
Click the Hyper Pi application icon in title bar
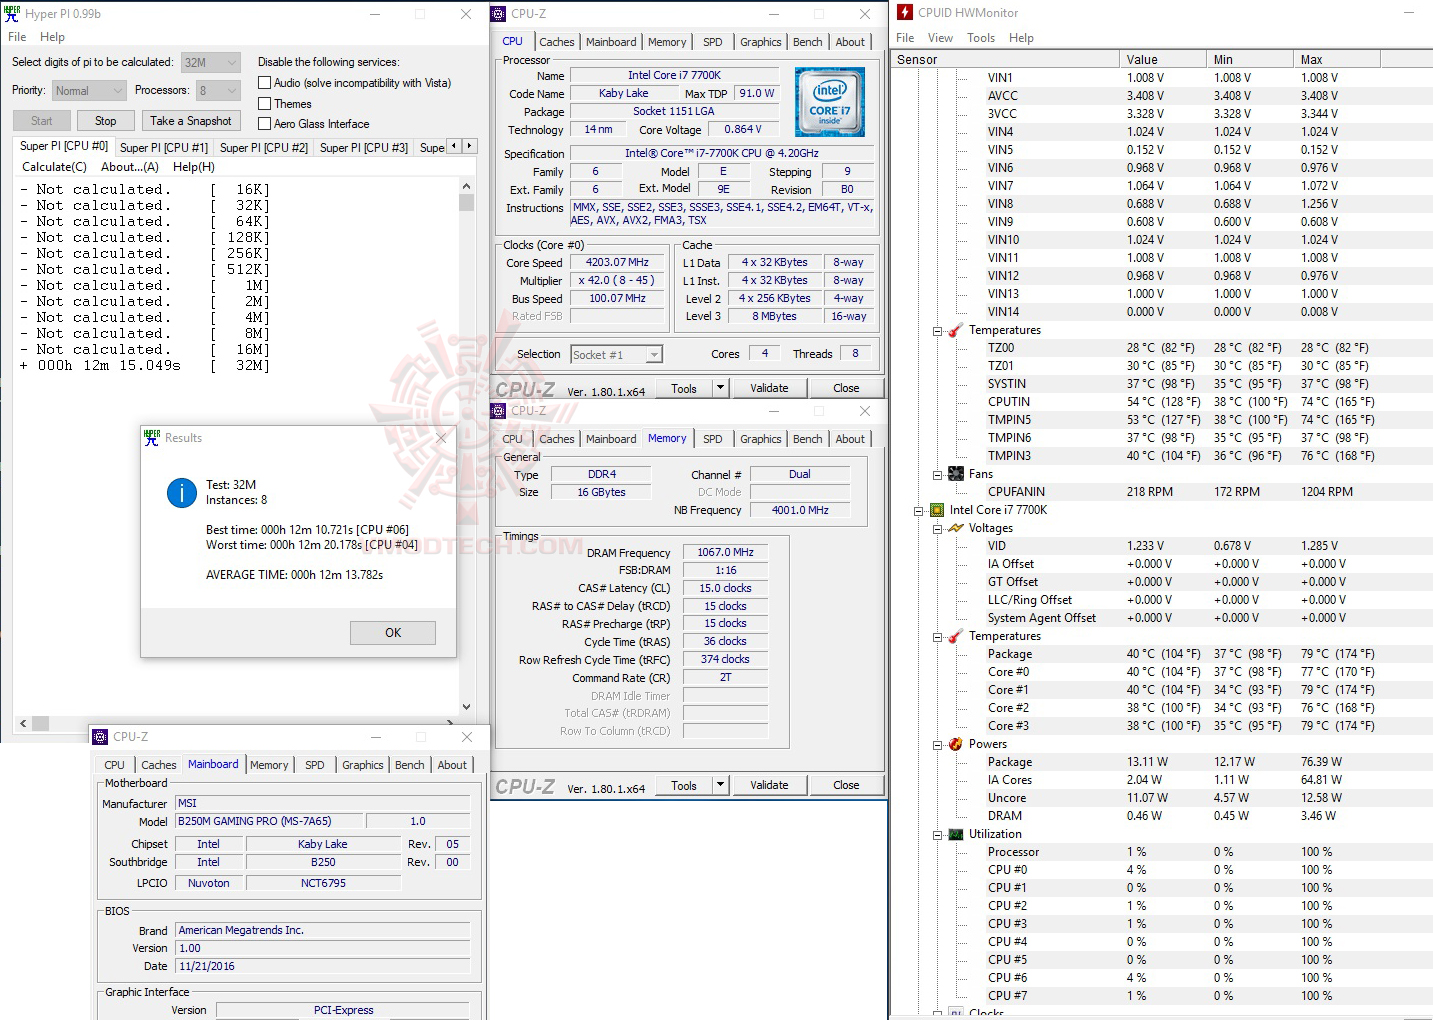pos(14,13)
